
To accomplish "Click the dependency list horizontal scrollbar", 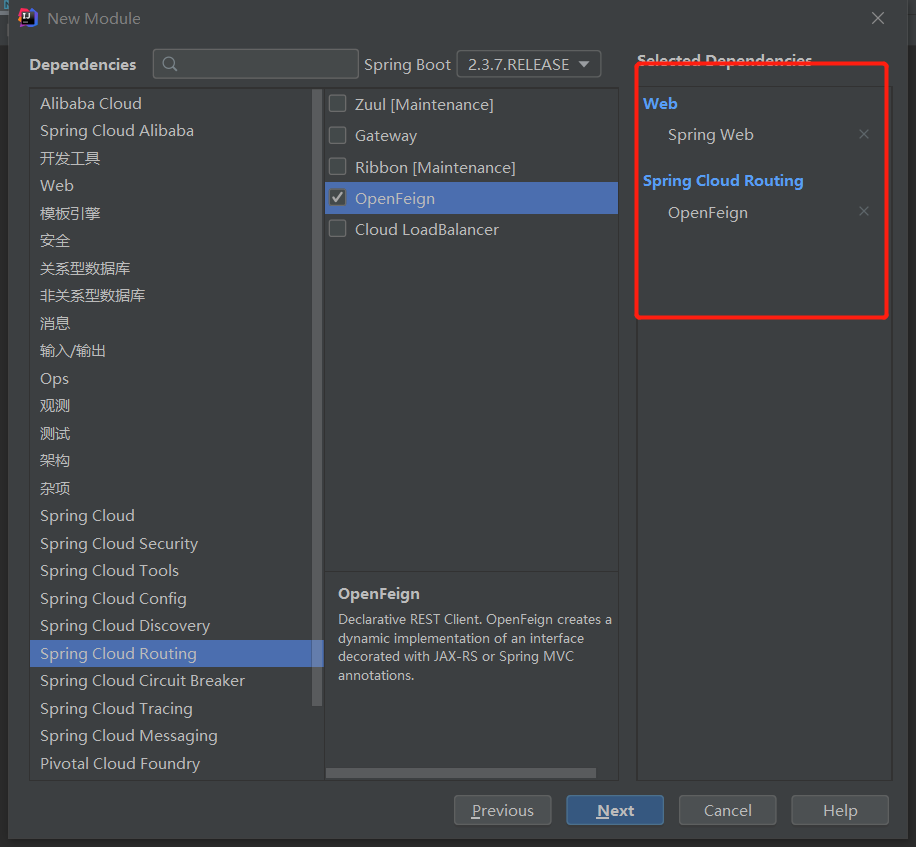I will [x=460, y=773].
